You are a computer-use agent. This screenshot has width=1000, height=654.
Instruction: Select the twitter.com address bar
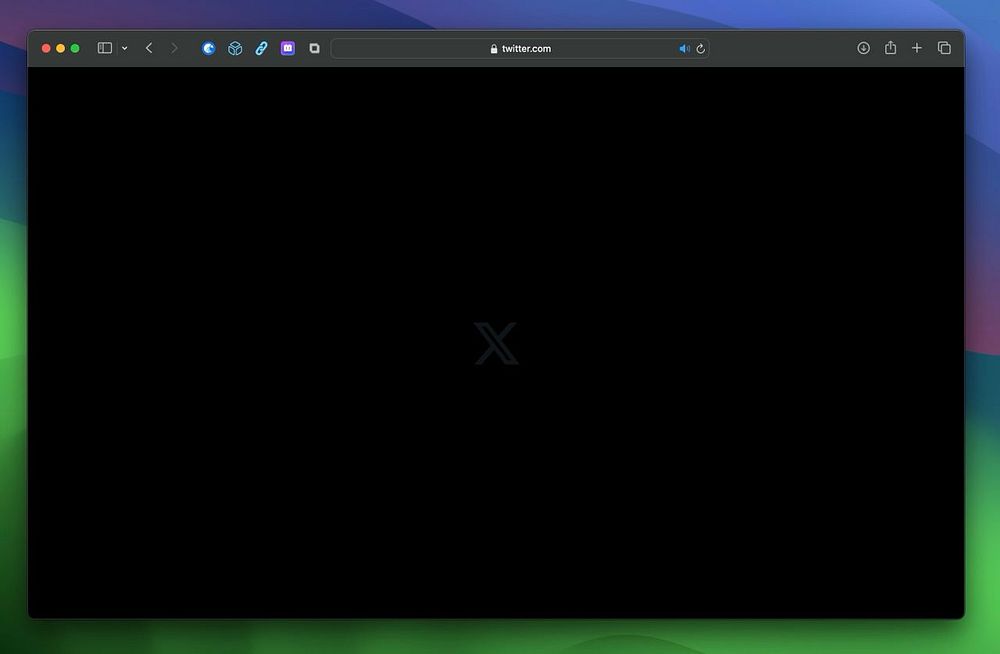(520, 48)
